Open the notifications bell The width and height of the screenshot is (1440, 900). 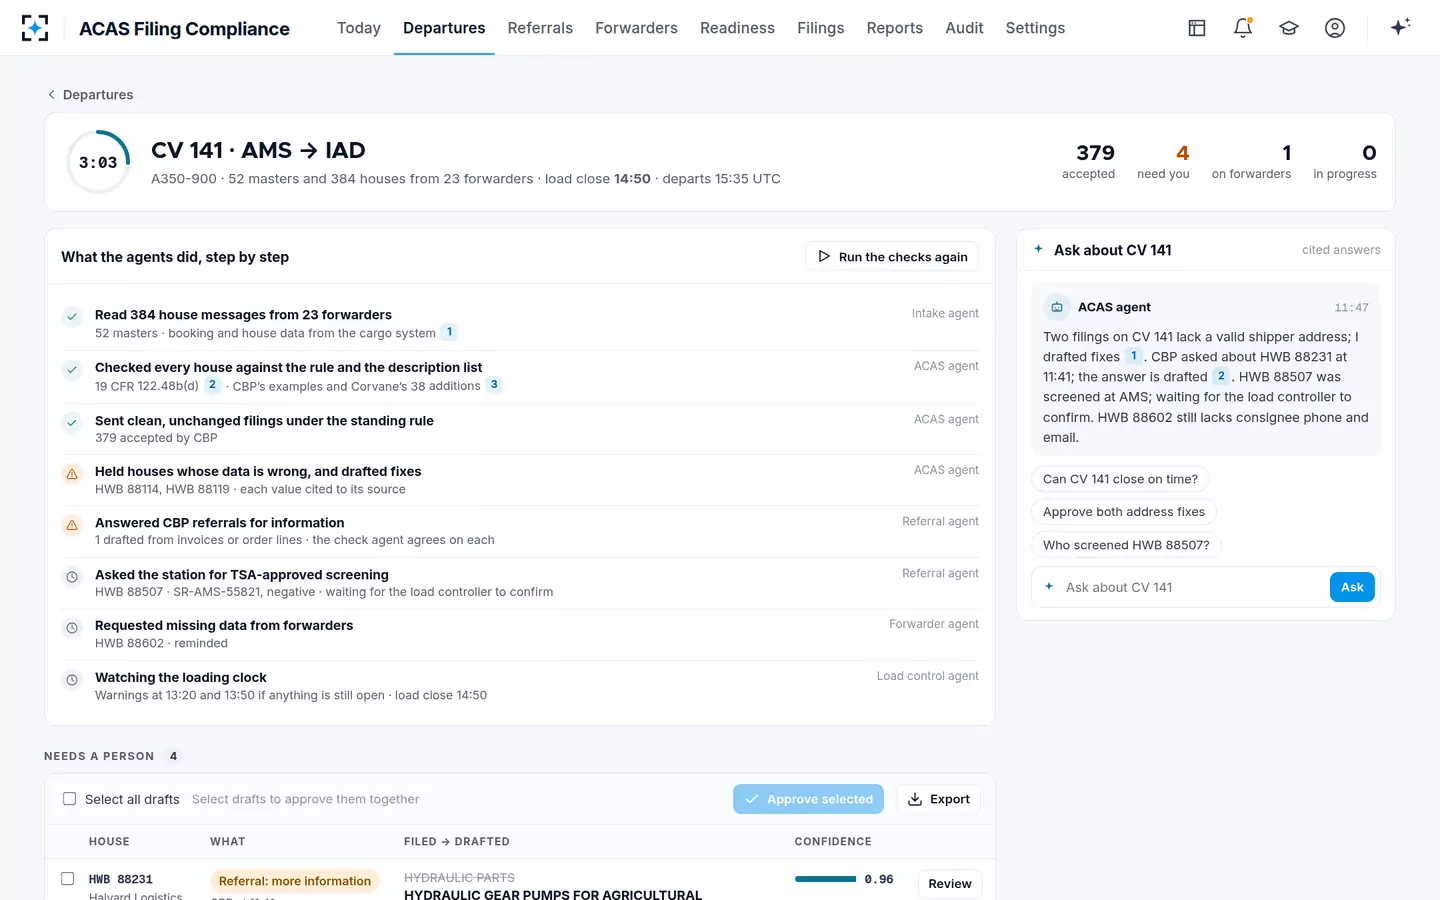click(1243, 28)
